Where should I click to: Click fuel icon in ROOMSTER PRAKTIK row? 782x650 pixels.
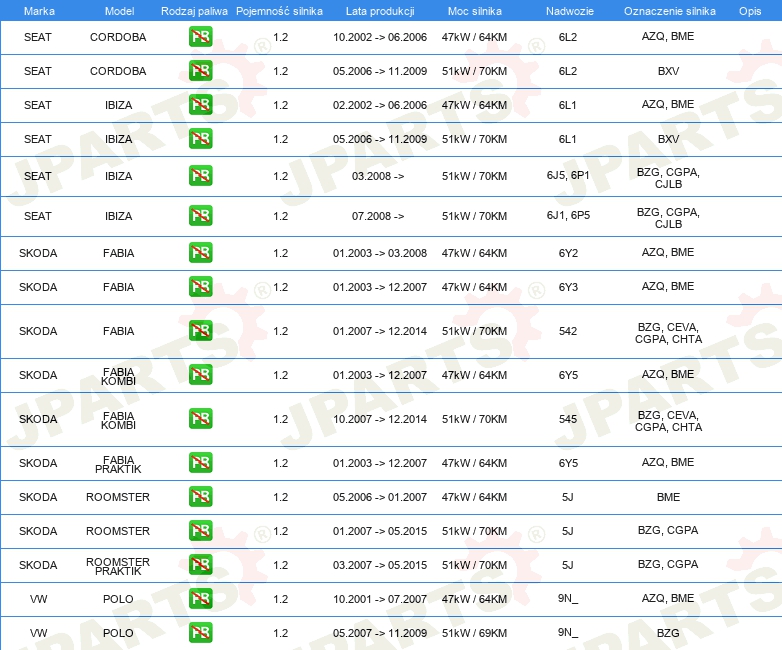click(x=200, y=564)
